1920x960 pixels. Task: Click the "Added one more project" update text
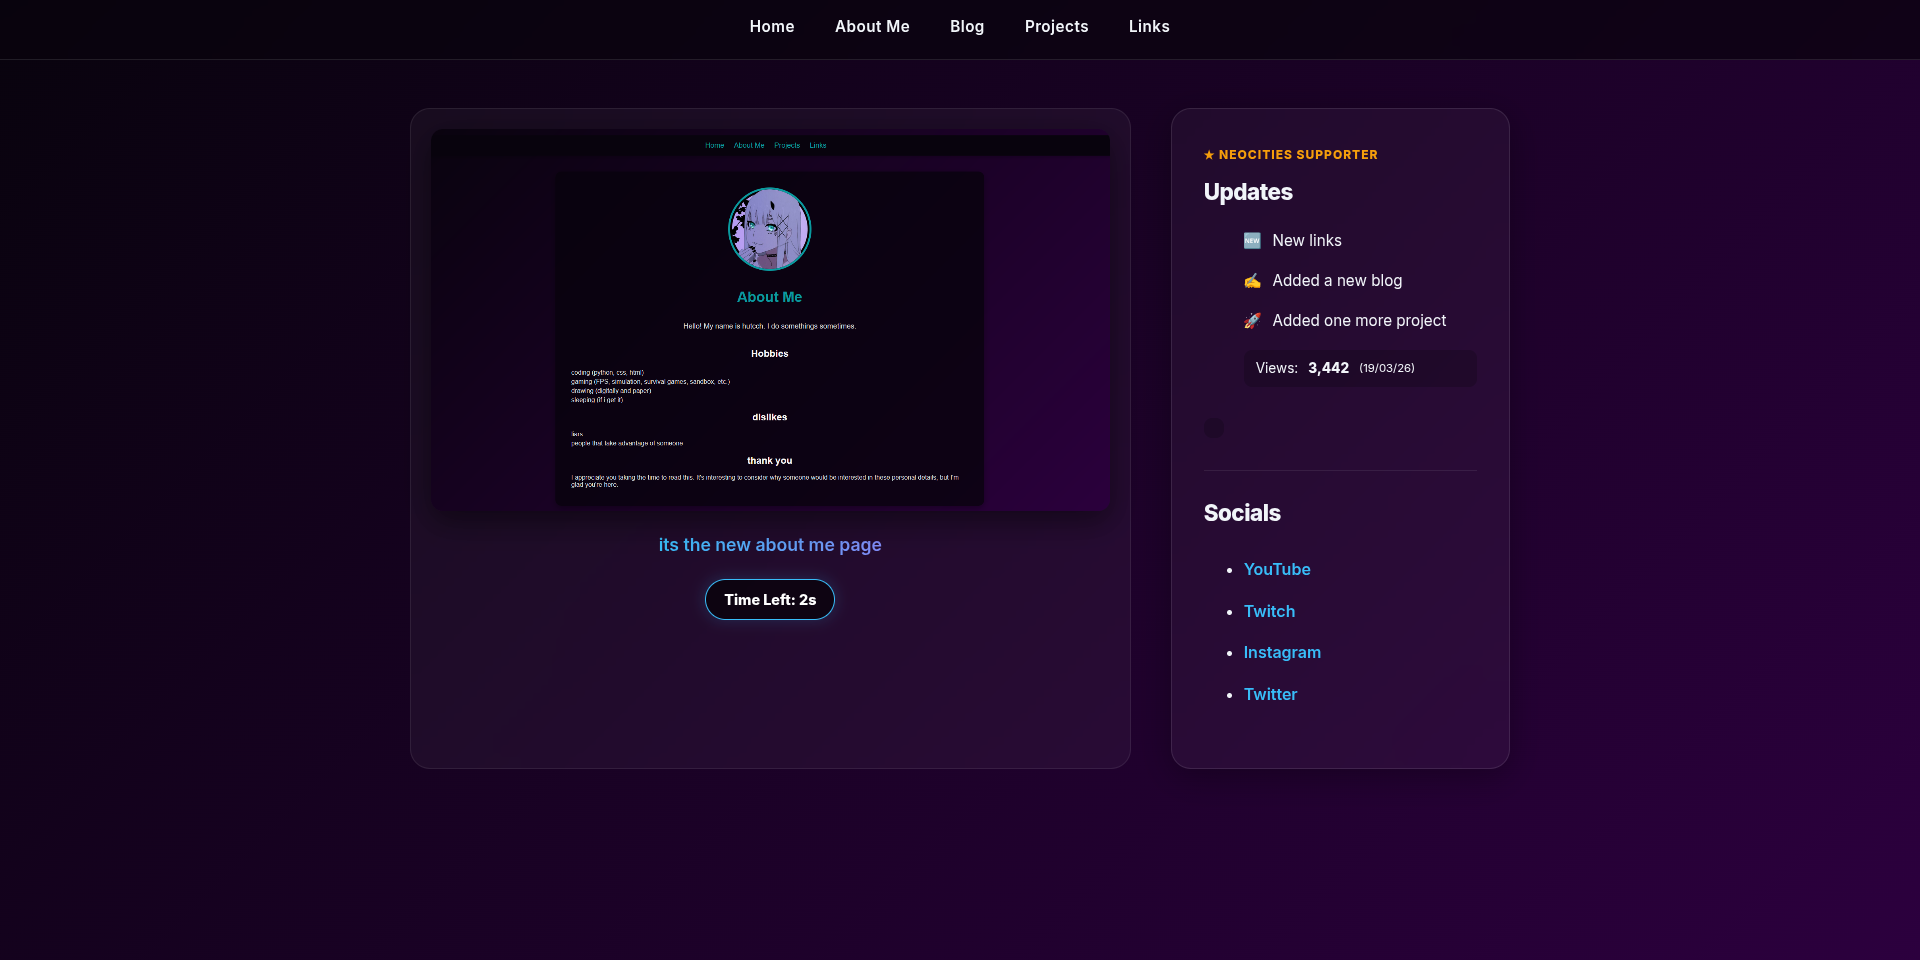[x=1358, y=321]
